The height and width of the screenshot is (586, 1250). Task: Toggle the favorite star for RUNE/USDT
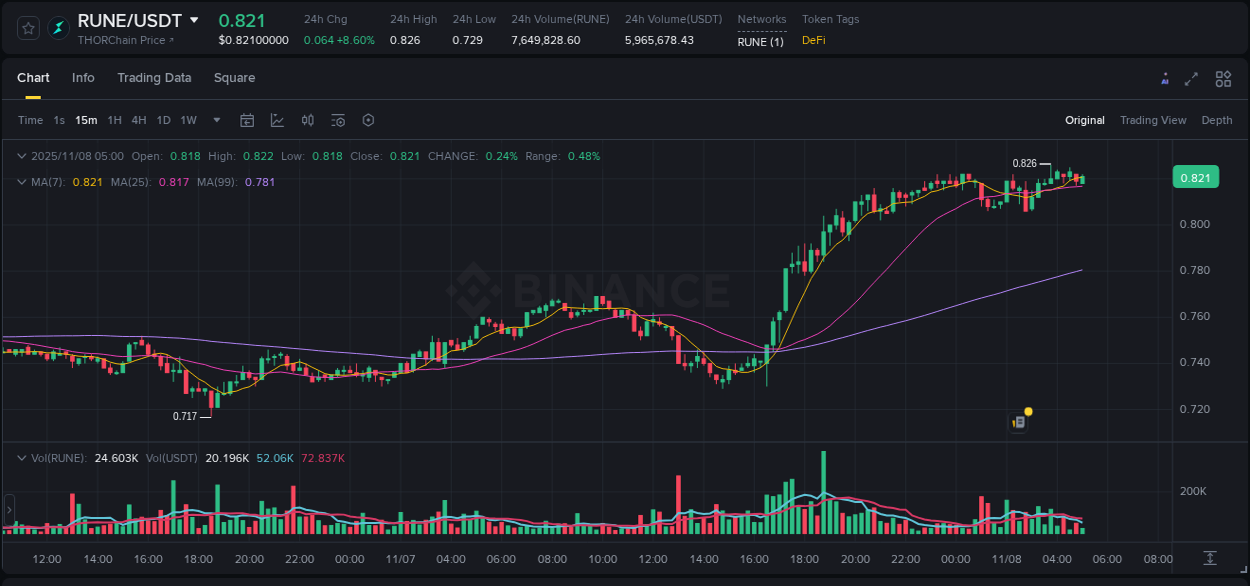point(27,28)
